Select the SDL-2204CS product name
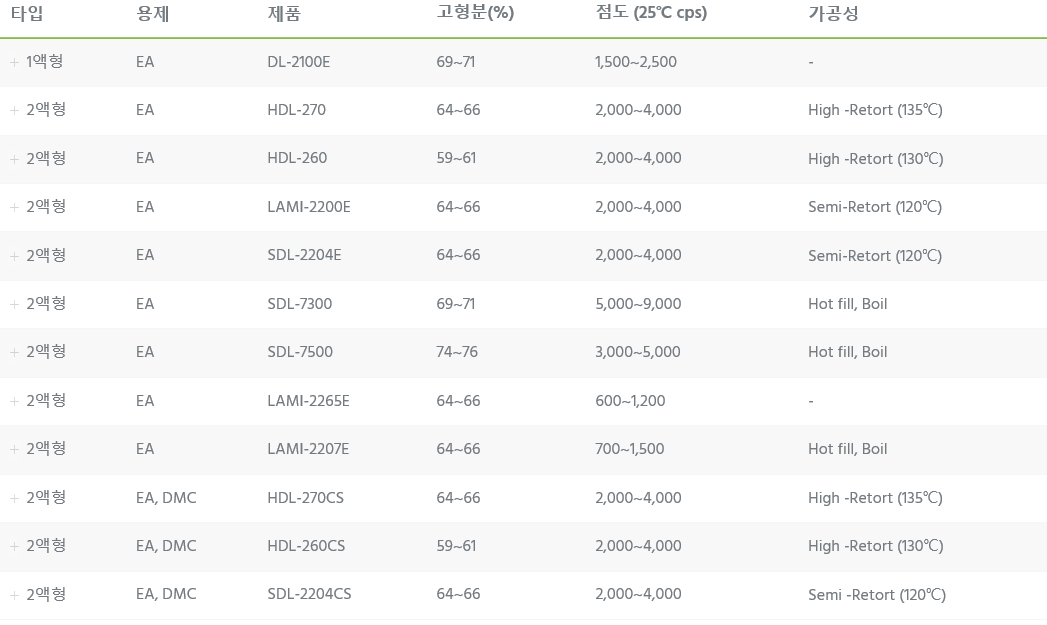Viewport: 1047px width, 625px height. tap(309, 594)
